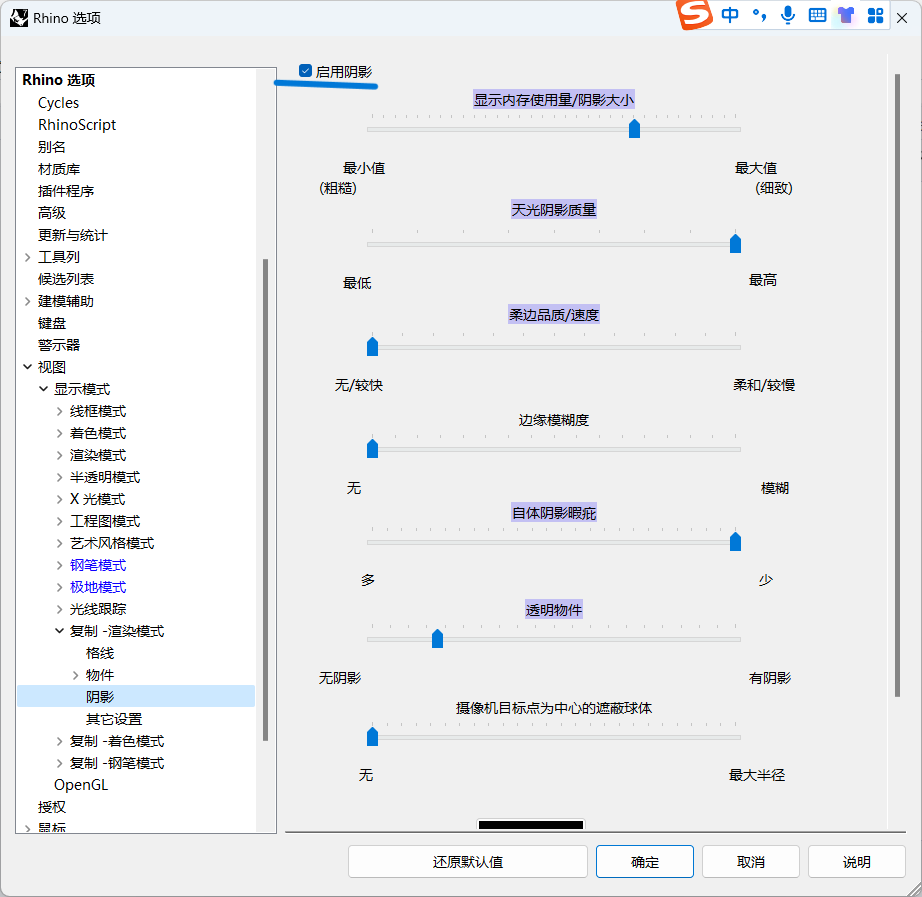This screenshot has width=922, height=897.
Task: Collapse the 视图 tree node
Action: (x=27, y=367)
